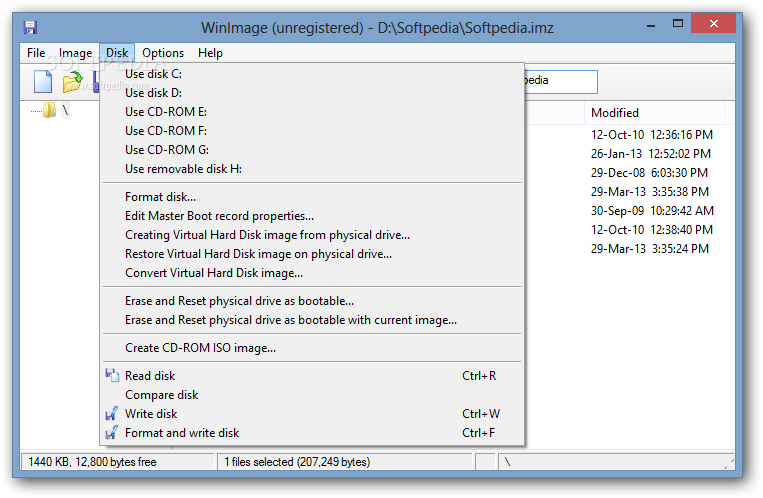763x498 pixels.
Task: Click the 1 files selected status entry
Action: [x=345, y=461]
